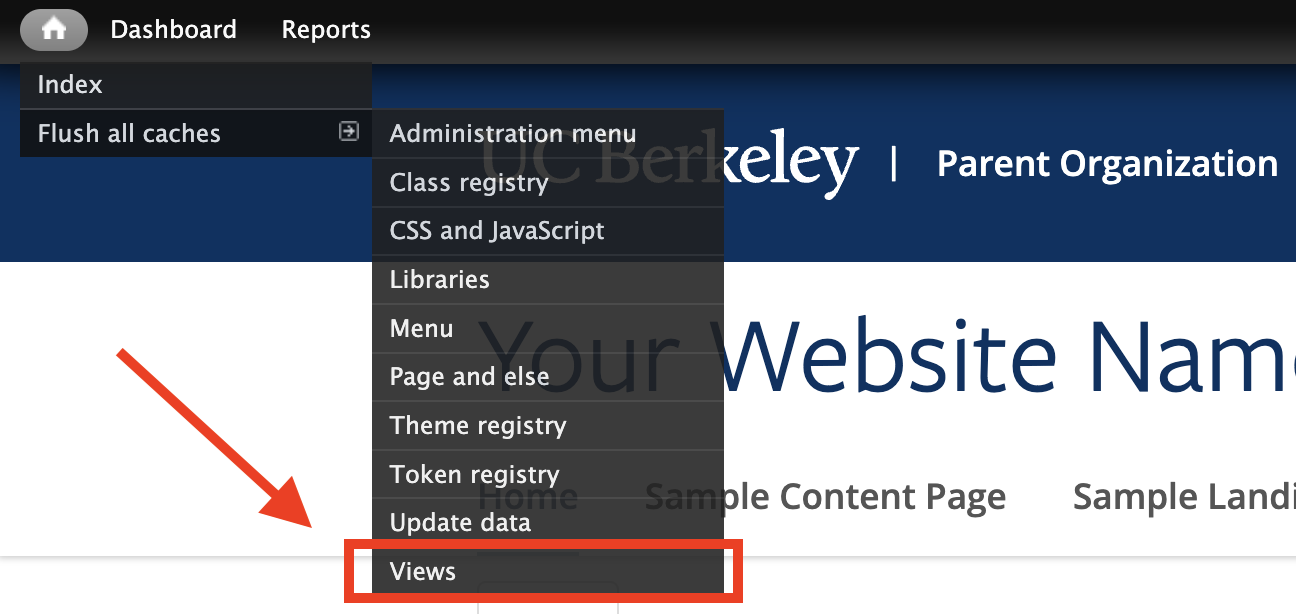Expand the Flush all caches submenu

196,133
